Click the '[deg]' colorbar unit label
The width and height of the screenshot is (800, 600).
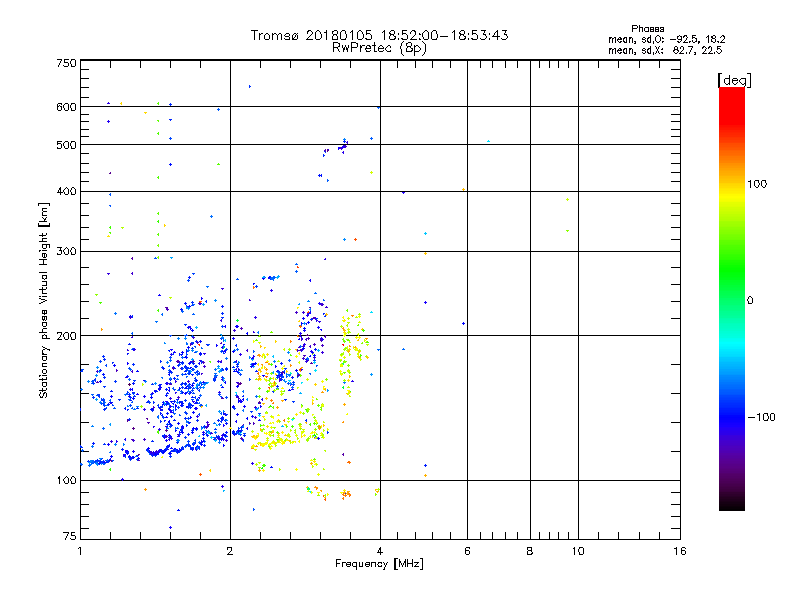pyautogui.click(x=734, y=80)
